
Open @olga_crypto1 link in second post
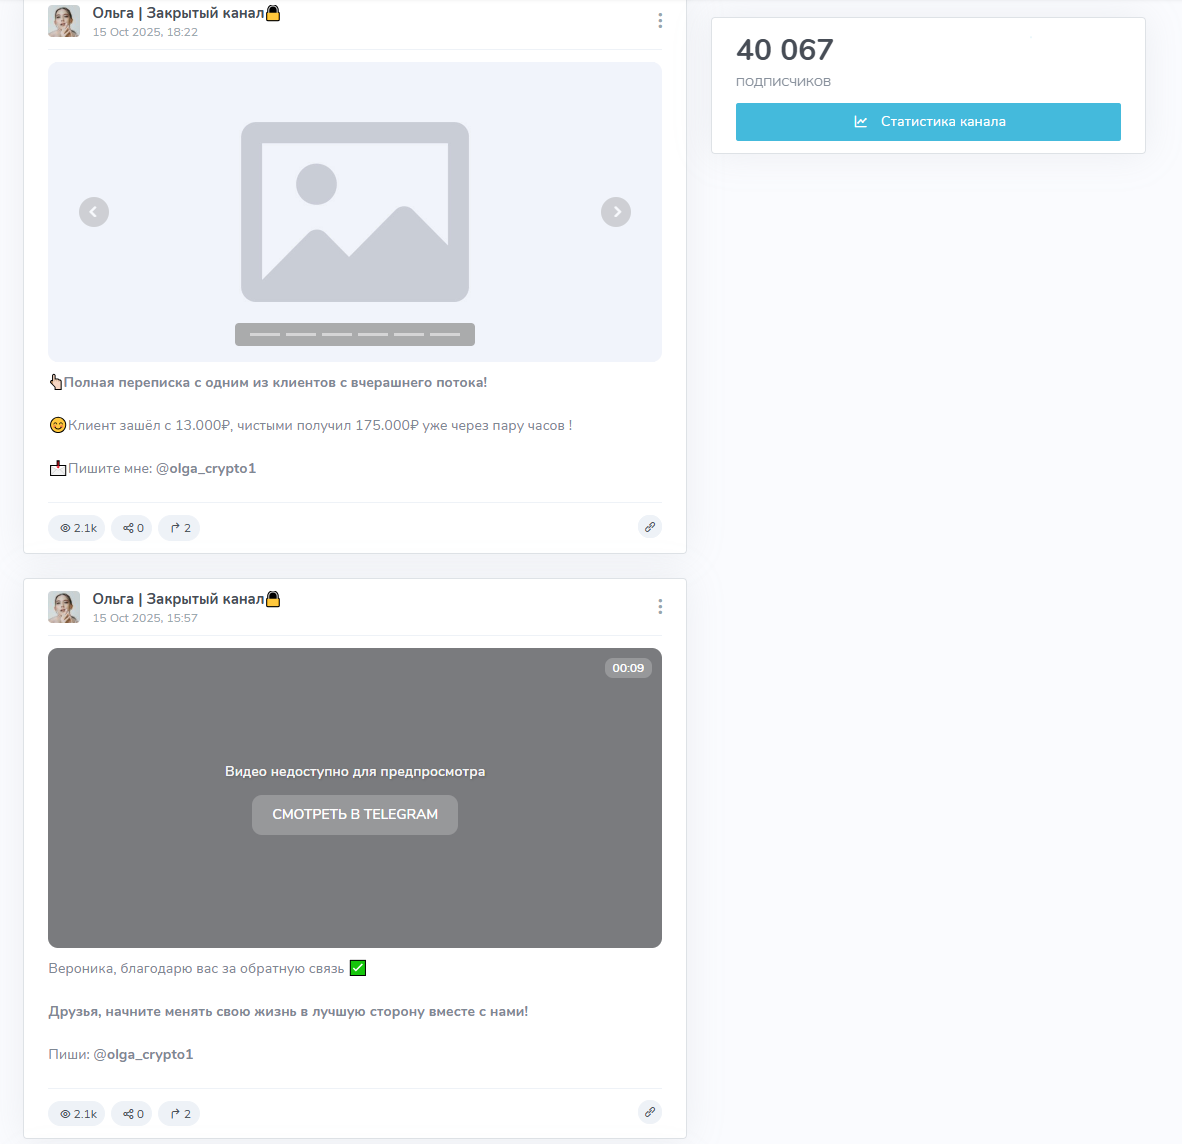[143, 1054]
